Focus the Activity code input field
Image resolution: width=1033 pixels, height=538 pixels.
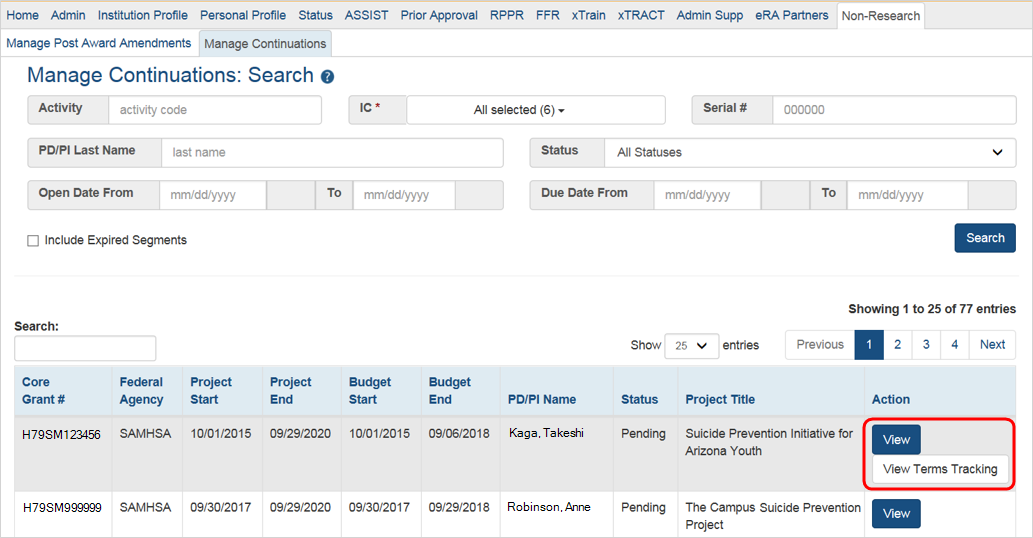(215, 110)
